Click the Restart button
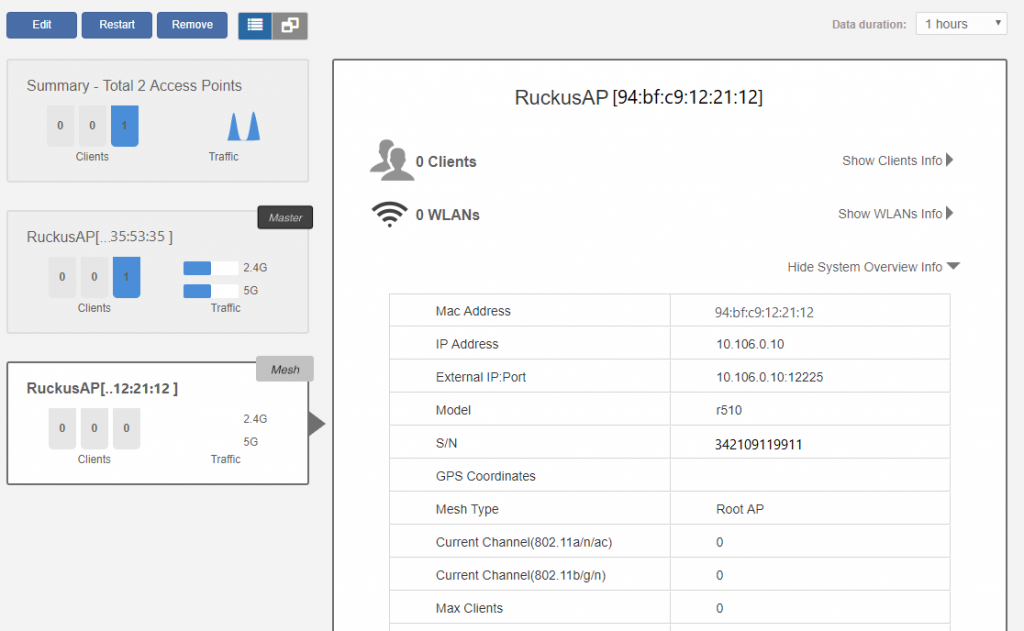Image resolution: width=1024 pixels, height=631 pixels. click(x=117, y=25)
